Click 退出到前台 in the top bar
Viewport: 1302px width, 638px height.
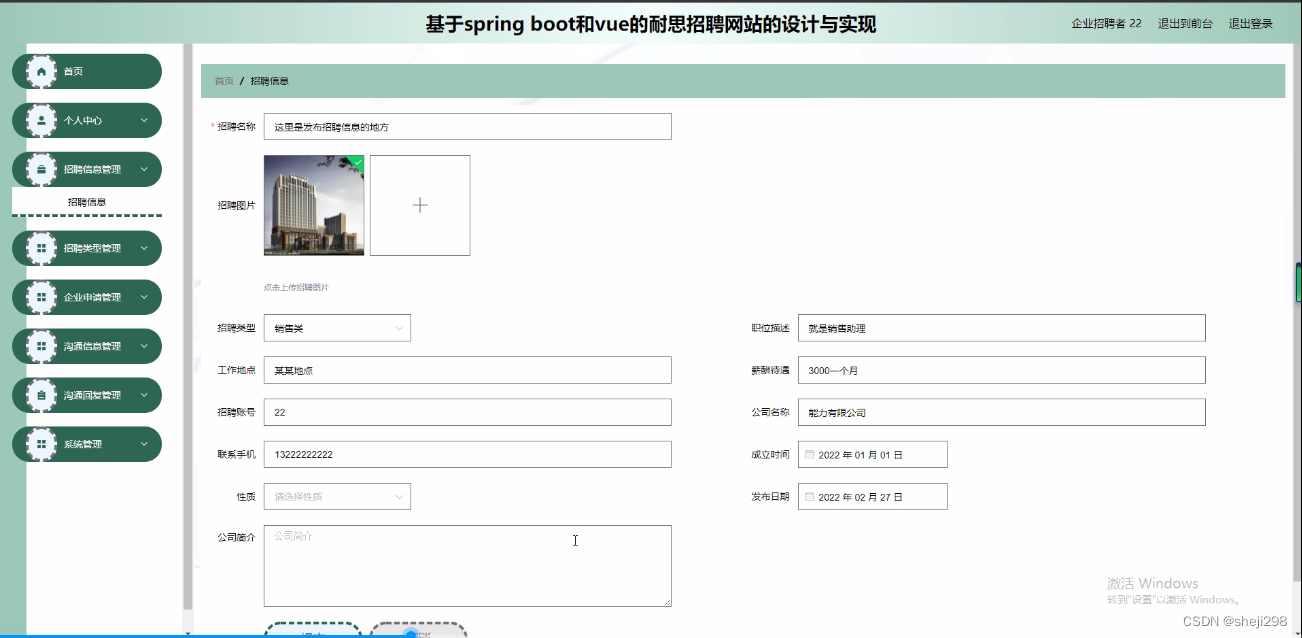pyautogui.click(x=1185, y=22)
